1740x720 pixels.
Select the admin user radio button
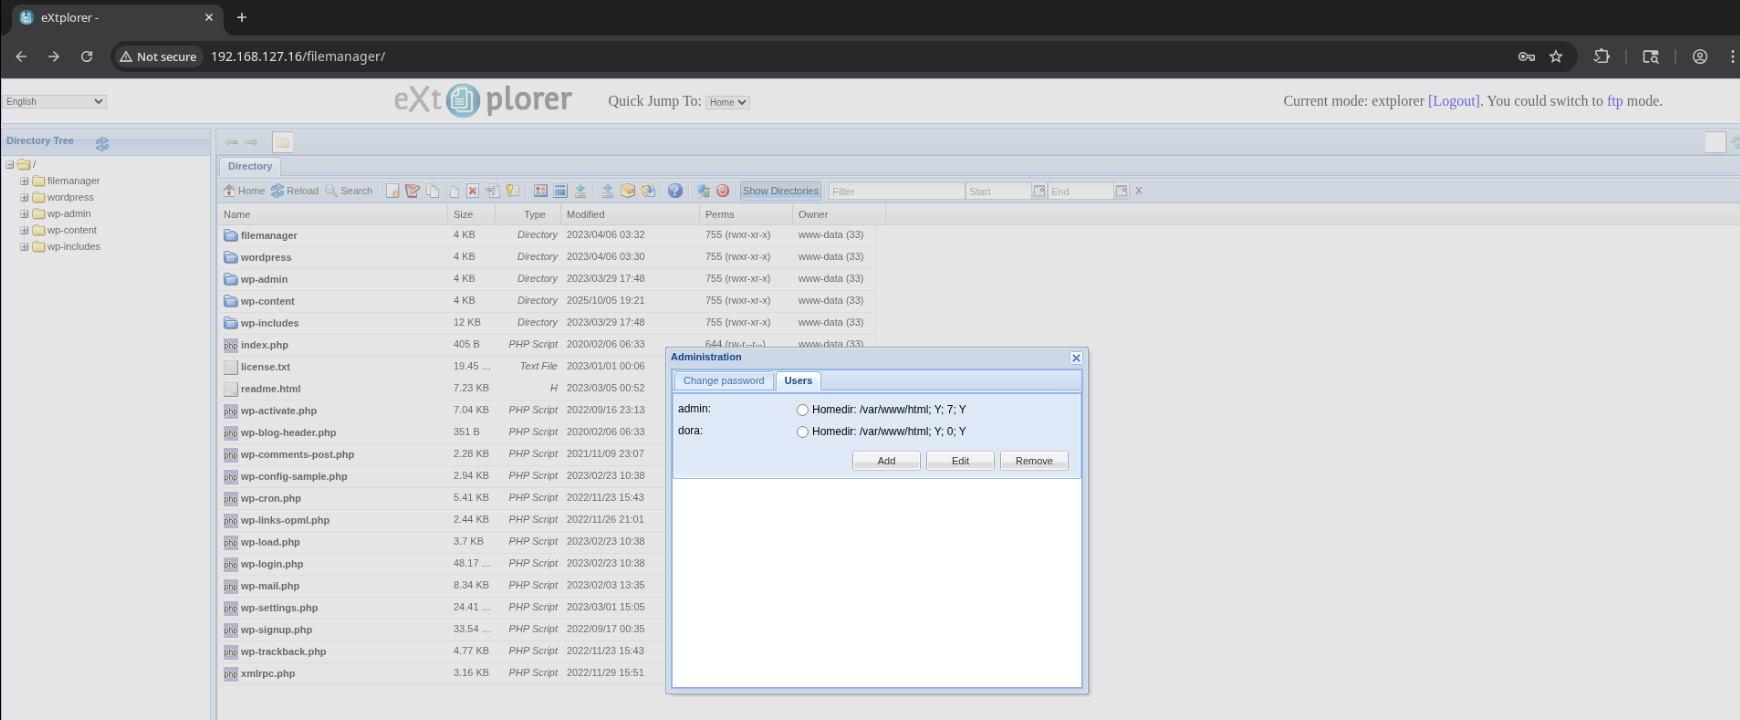point(802,410)
